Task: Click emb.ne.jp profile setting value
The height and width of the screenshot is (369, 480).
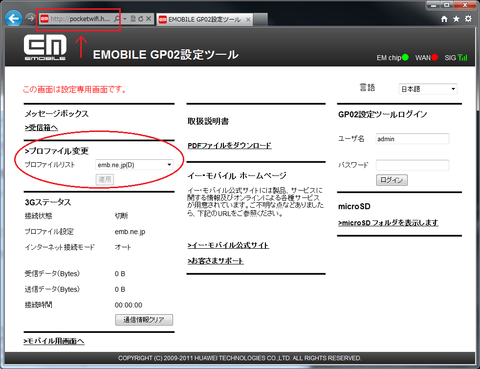Action: click(x=130, y=232)
